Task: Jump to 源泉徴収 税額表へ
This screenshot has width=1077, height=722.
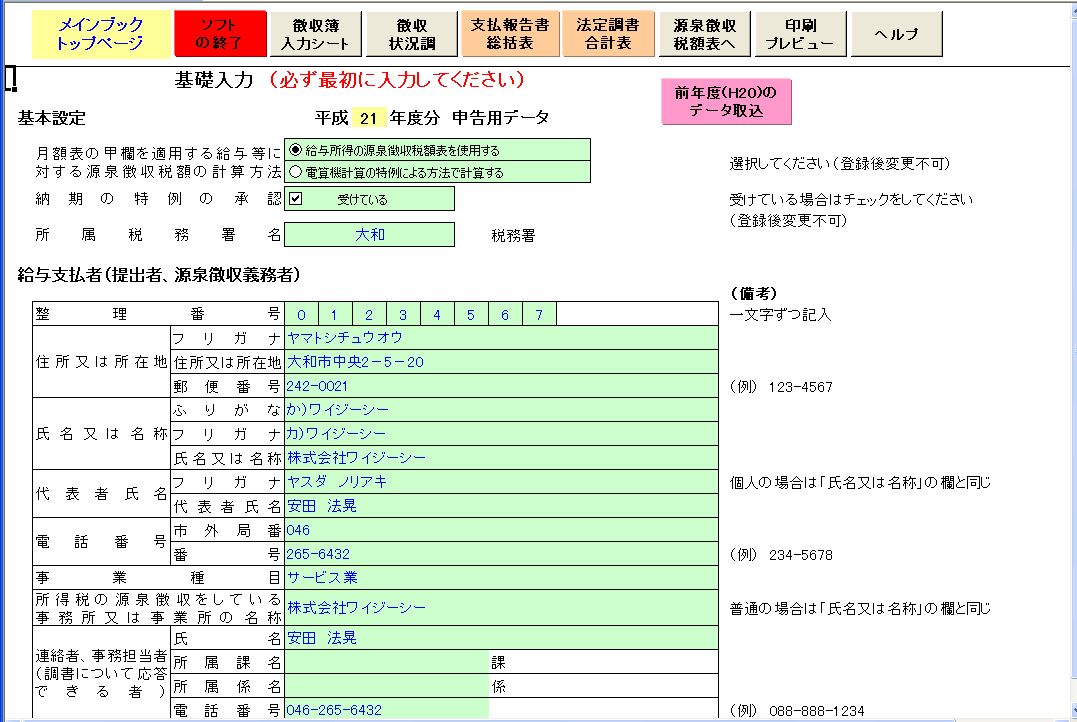Action: coord(706,34)
